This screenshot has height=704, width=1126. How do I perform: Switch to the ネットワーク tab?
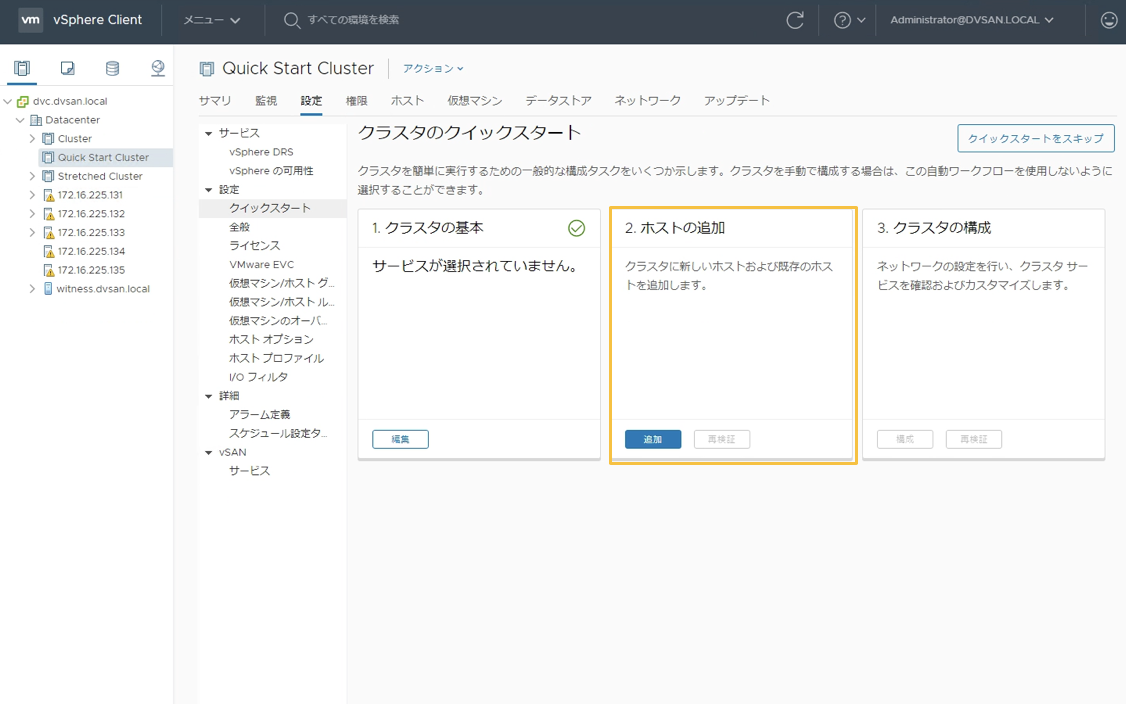coord(647,101)
